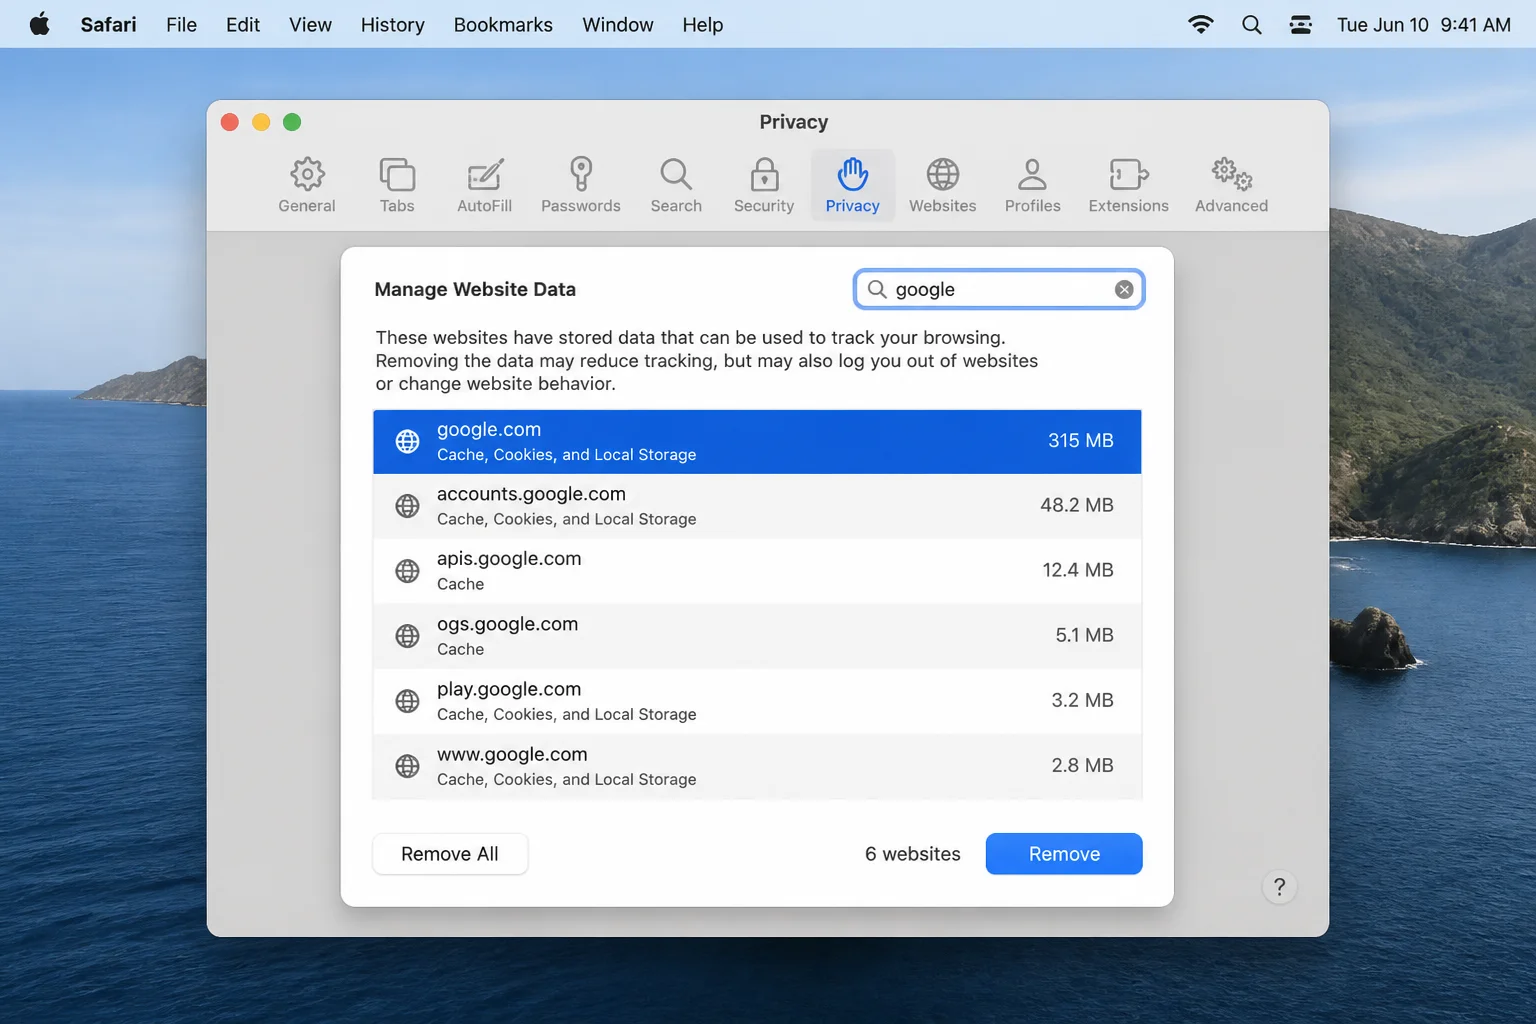
Task: Click into the google search input field
Action: pyautogui.click(x=999, y=289)
